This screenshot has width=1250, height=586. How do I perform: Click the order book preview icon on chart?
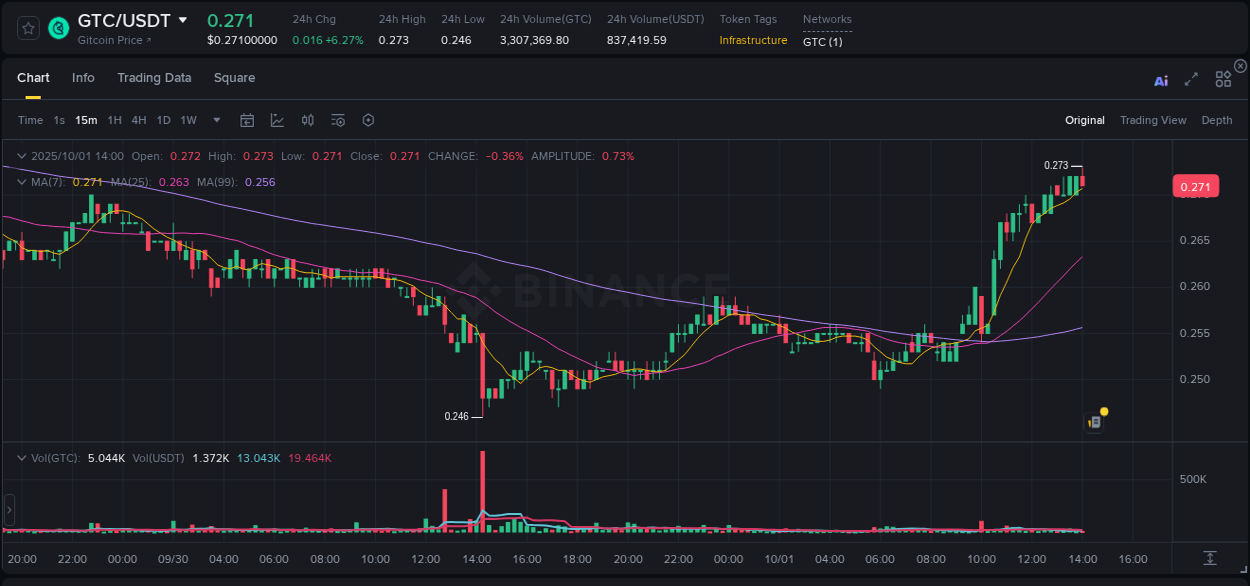click(x=1093, y=421)
